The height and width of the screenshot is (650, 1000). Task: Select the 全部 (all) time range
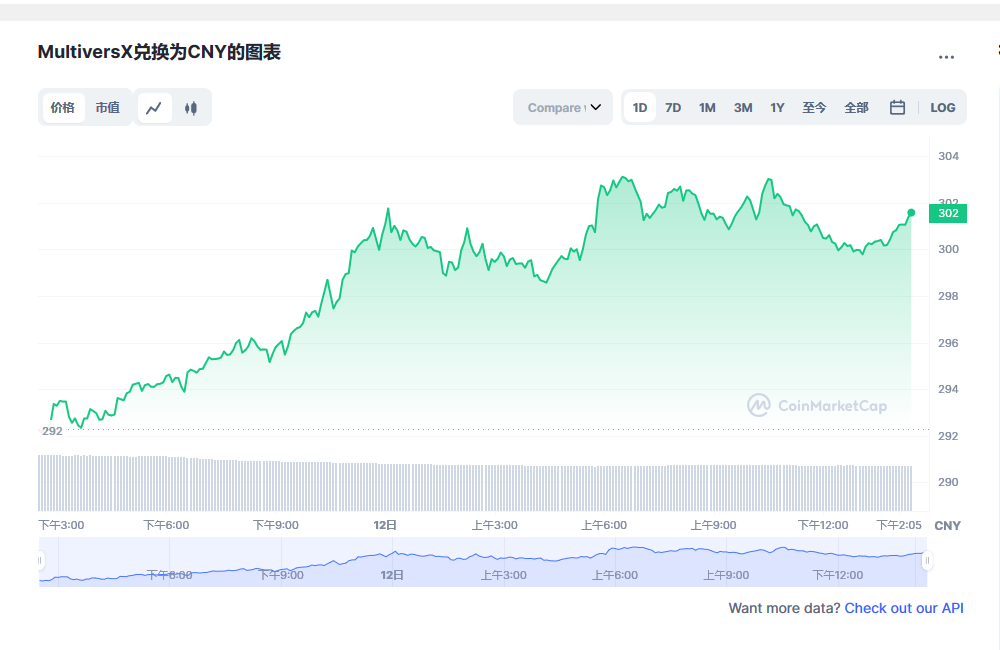pyautogui.click(x=857, y=107)
